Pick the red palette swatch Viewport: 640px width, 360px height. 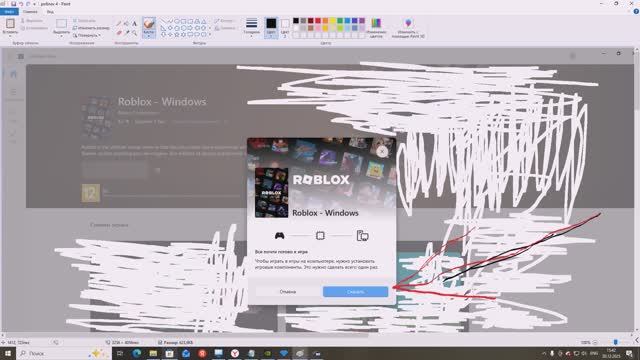click(318, 21)
